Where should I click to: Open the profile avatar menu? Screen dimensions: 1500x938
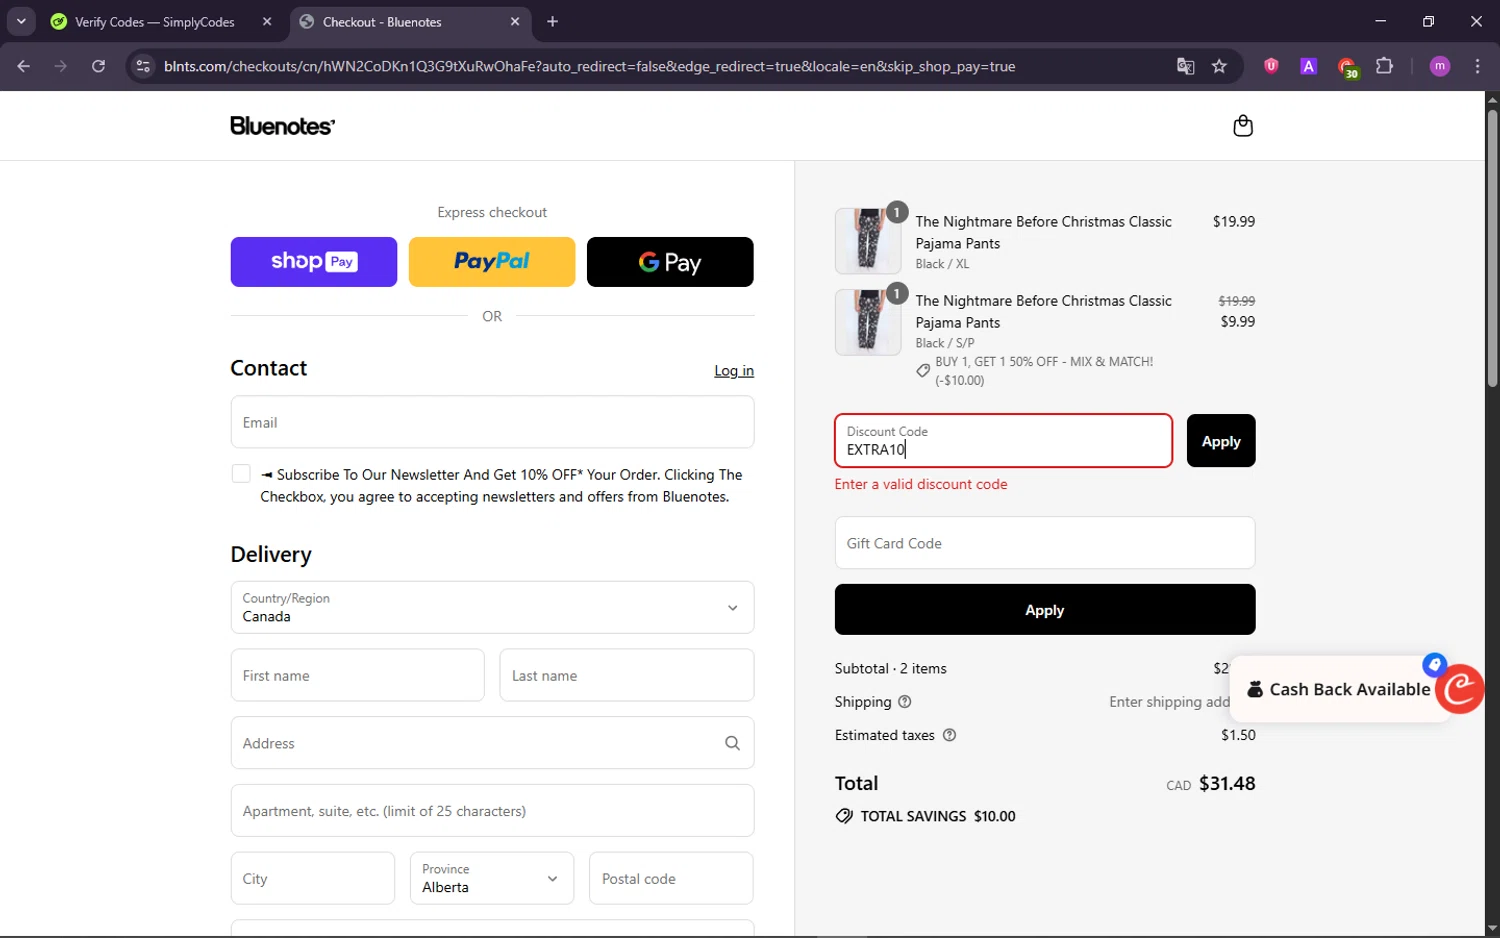click(x=1440, y=66)
